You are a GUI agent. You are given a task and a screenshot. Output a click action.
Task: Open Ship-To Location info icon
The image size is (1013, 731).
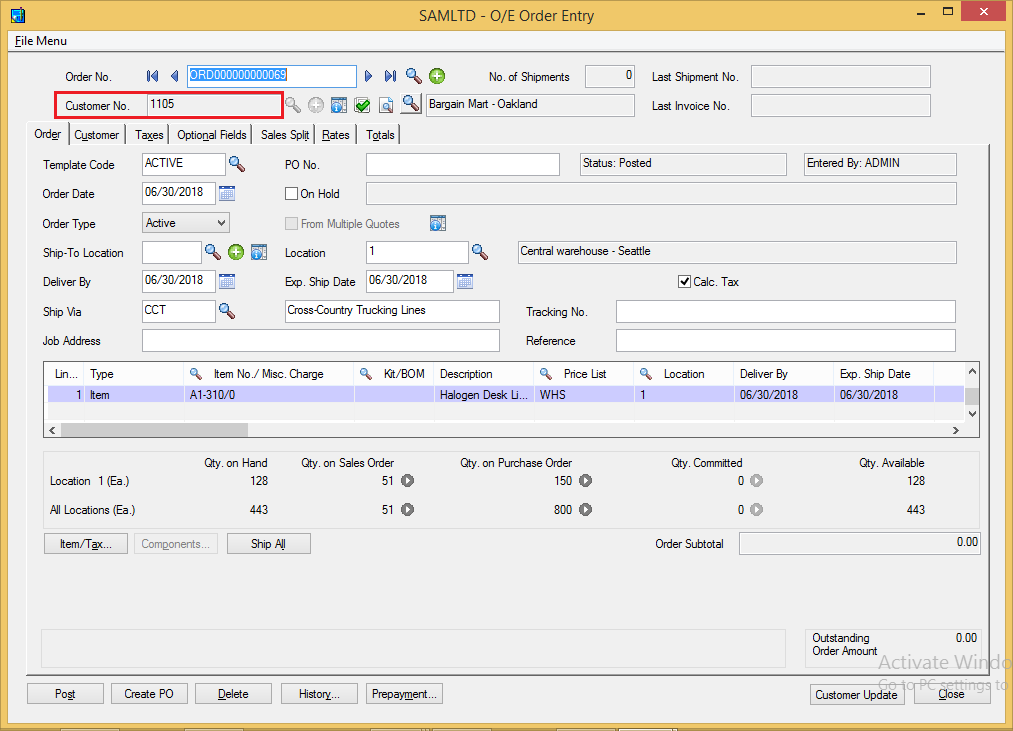[x=259, y=252]
